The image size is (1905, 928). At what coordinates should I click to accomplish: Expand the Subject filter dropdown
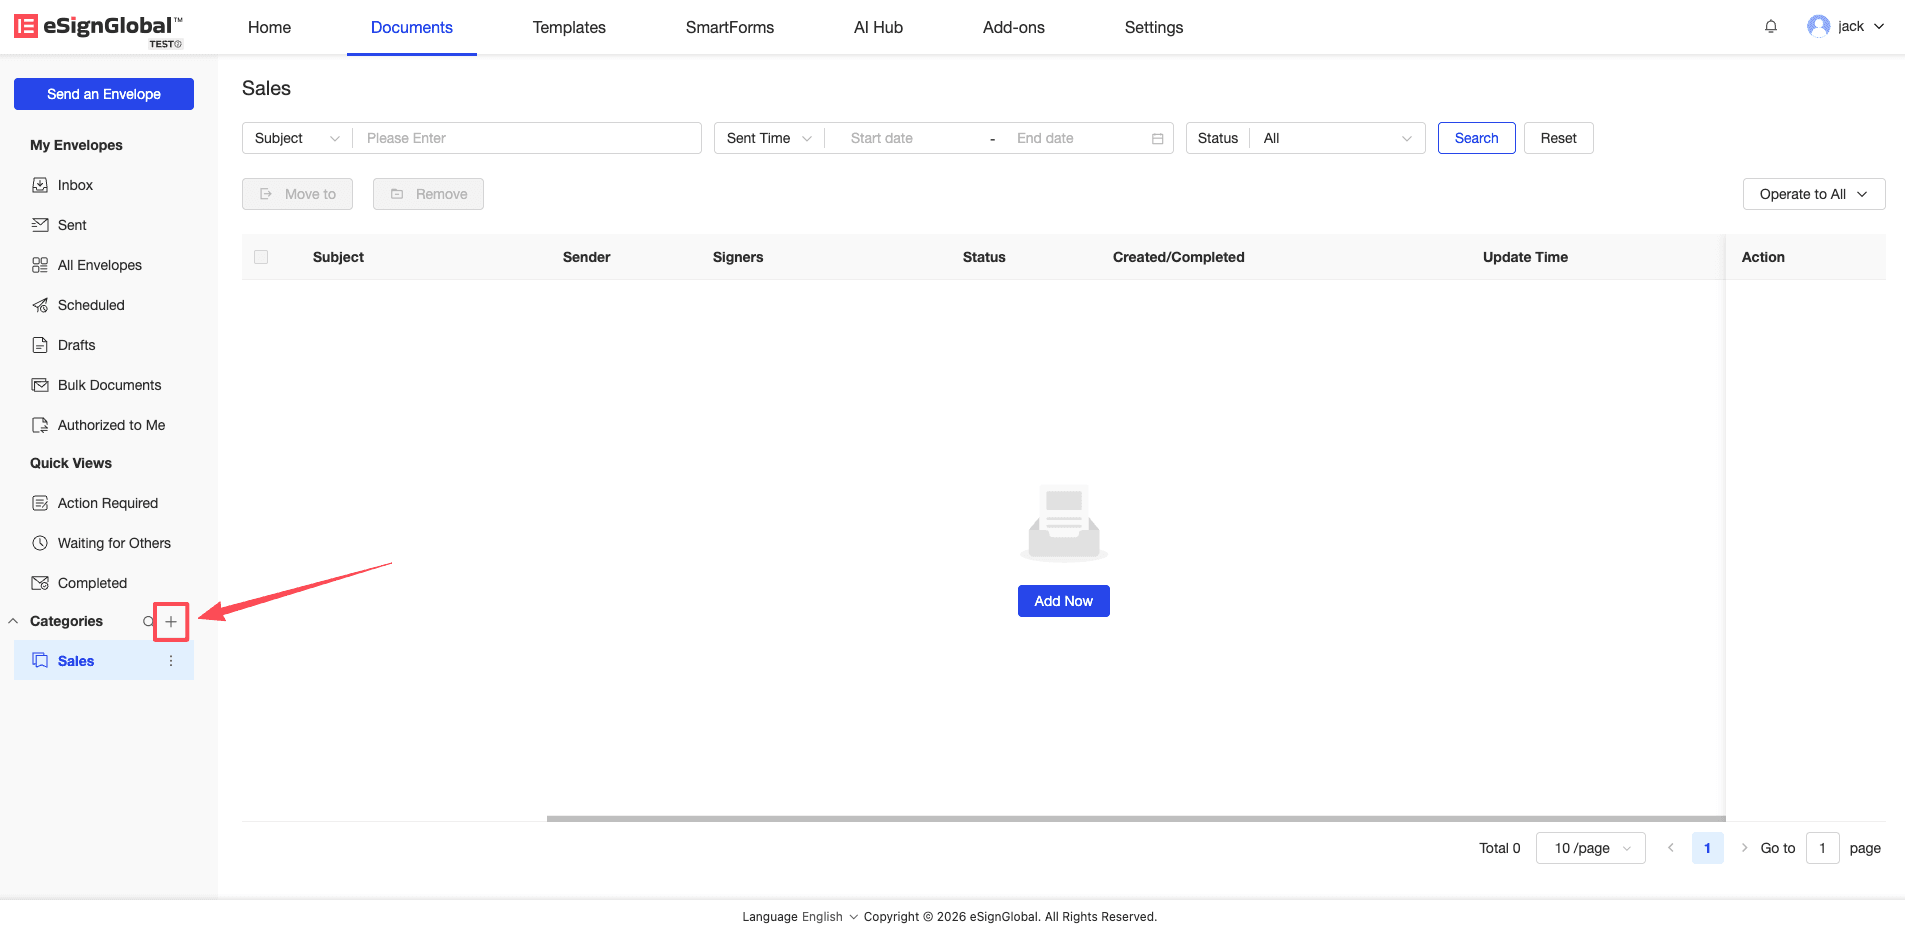click(297, 138)
